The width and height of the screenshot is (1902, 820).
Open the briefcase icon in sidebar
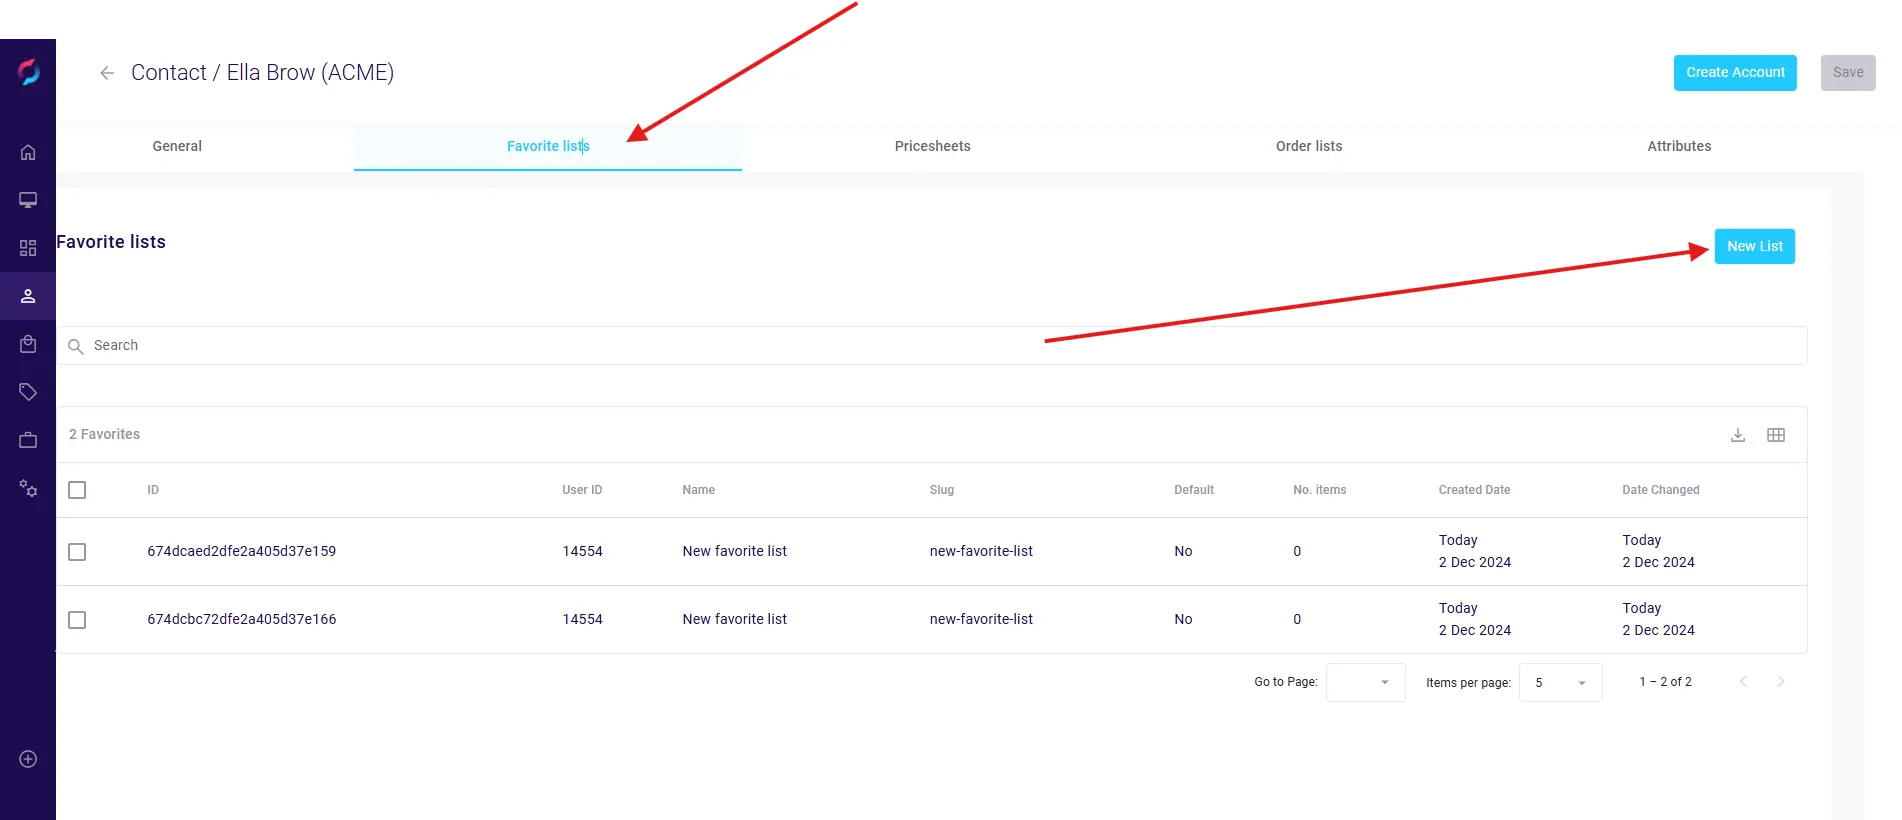tap(28, 440)
